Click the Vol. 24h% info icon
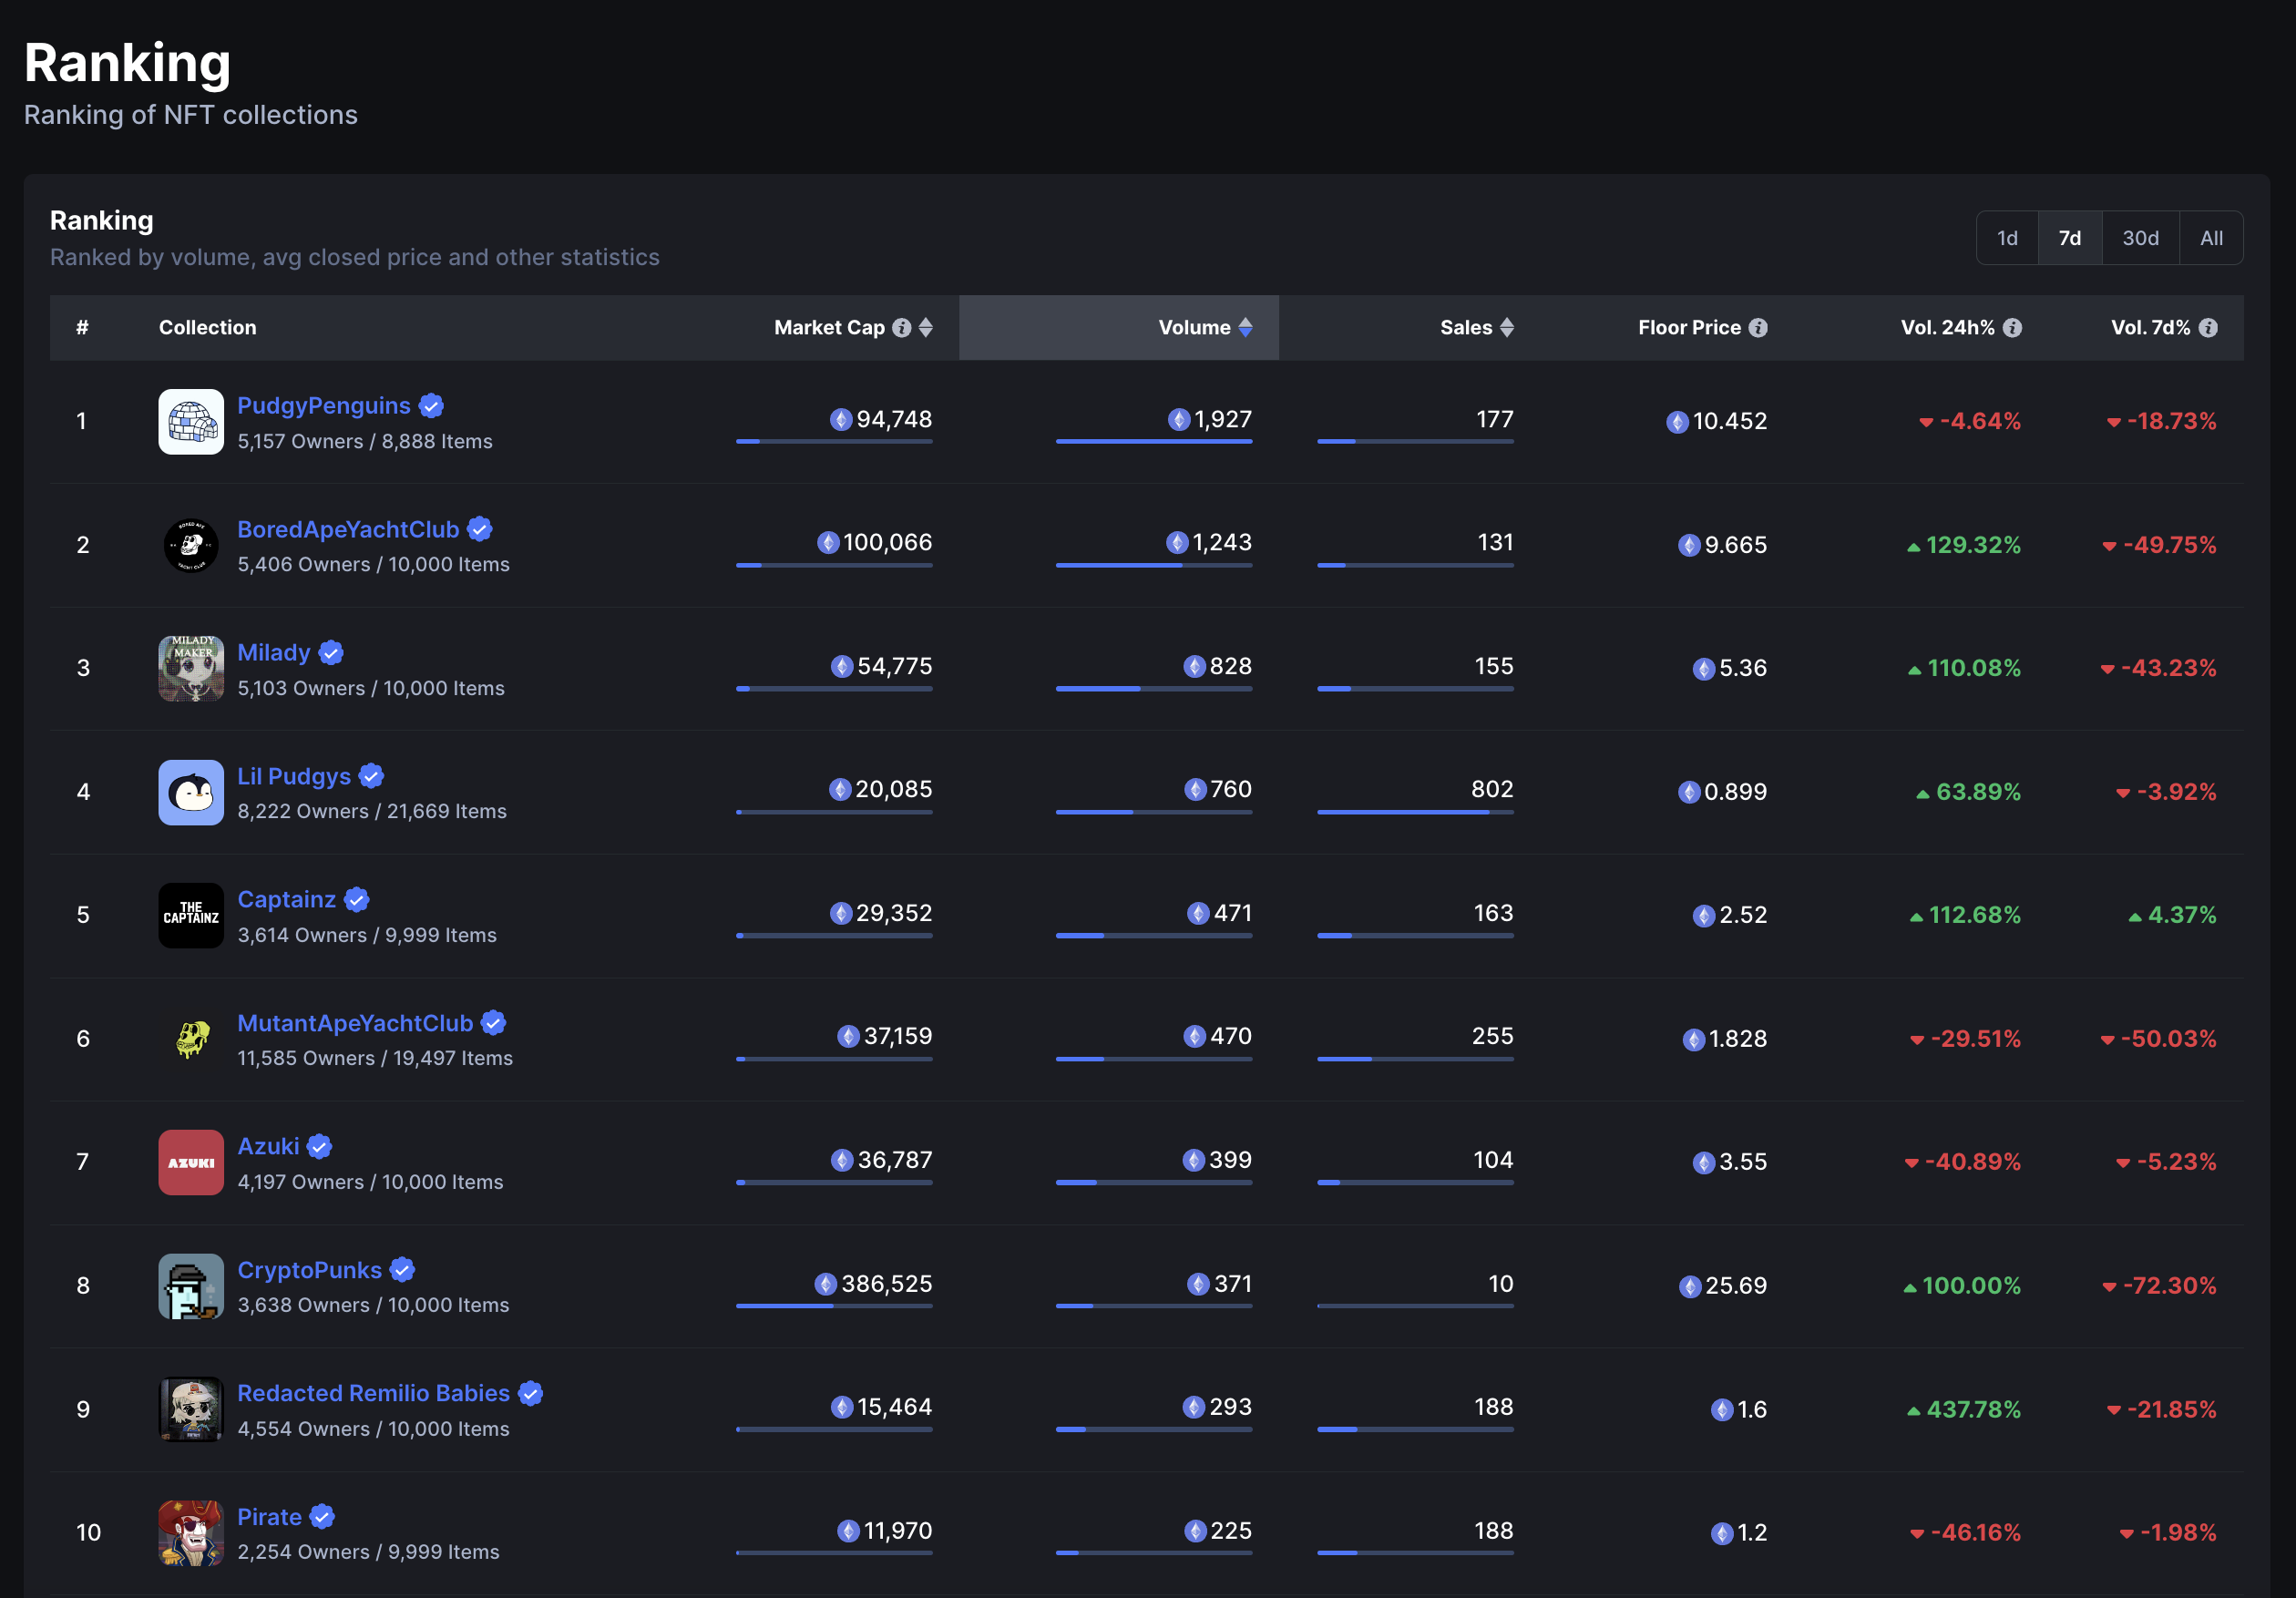Image resolution: width=2296 pixels, height=1598 pixels. point(2013,328)
